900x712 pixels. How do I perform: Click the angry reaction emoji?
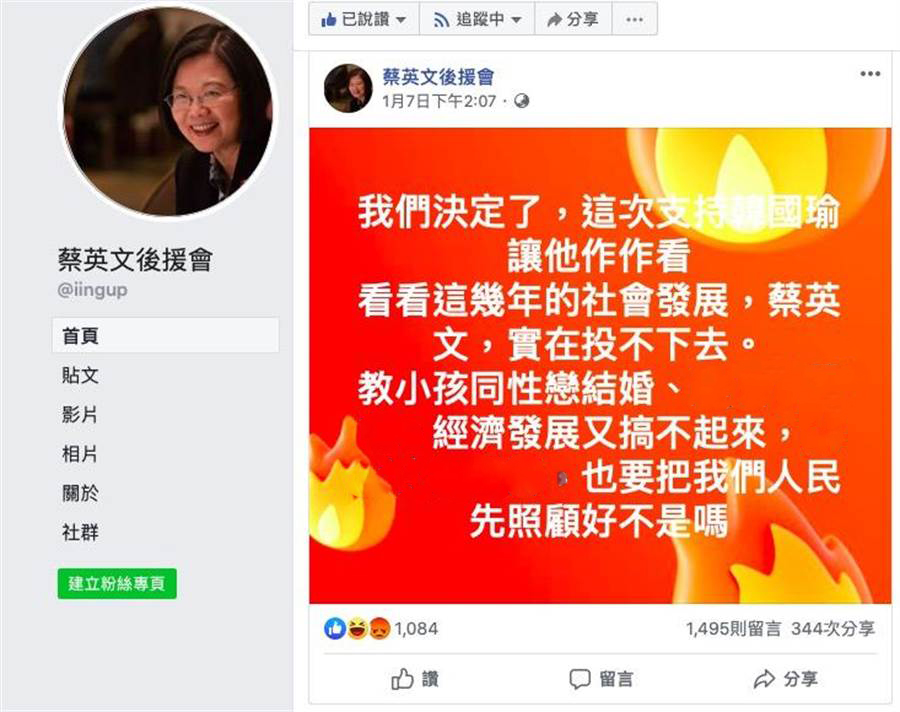point(379,629)
